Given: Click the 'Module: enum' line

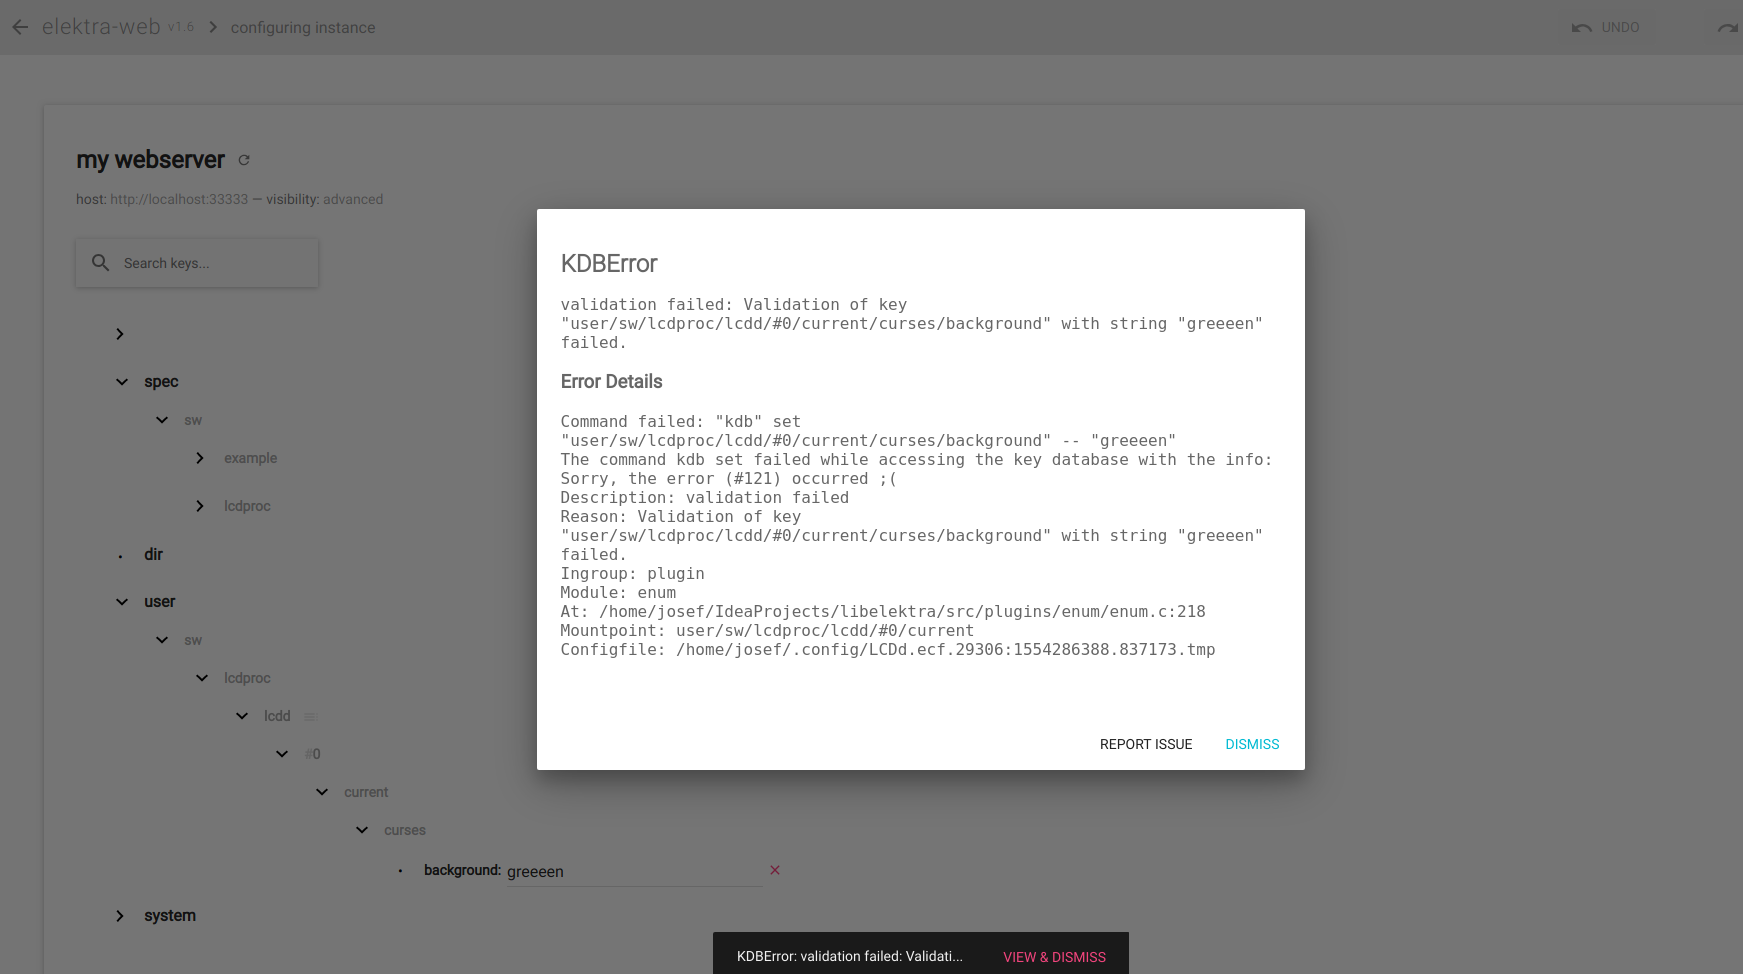Looking at the screenshot, I should pos(618,593).
